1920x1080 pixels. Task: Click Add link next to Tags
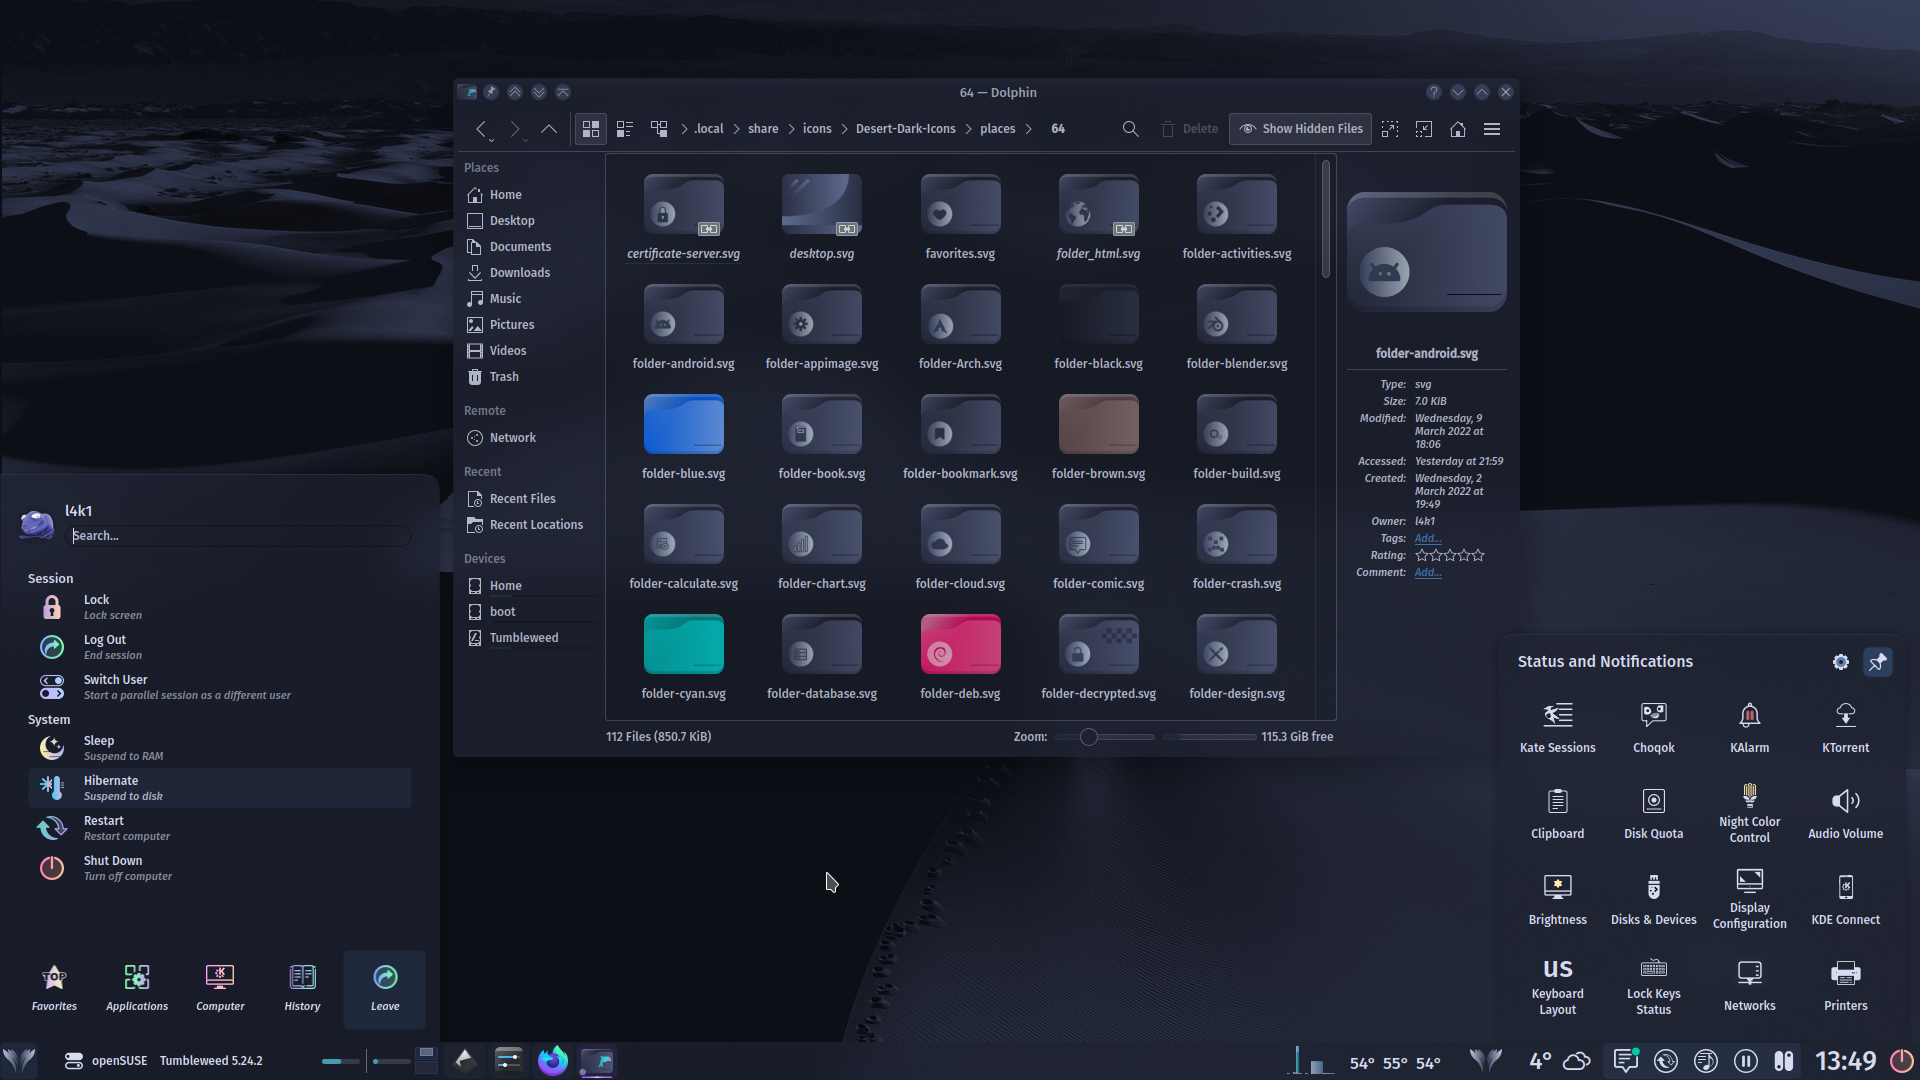pyautogui.click(x=1427, y=538)
